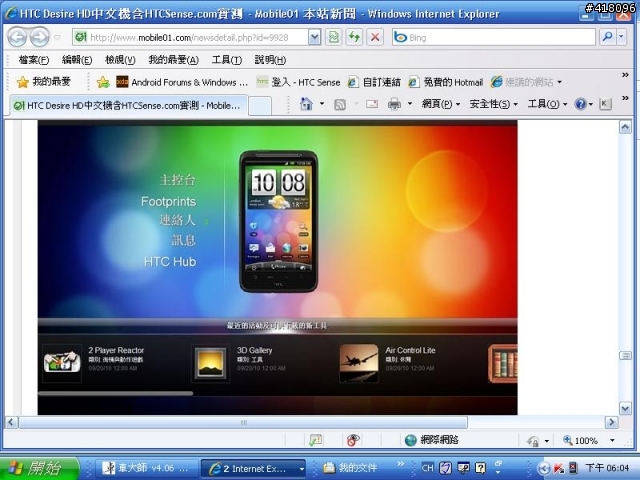Select 主控台 in the HTC Sense menu
640x480 pixels.
click(178, 180)
